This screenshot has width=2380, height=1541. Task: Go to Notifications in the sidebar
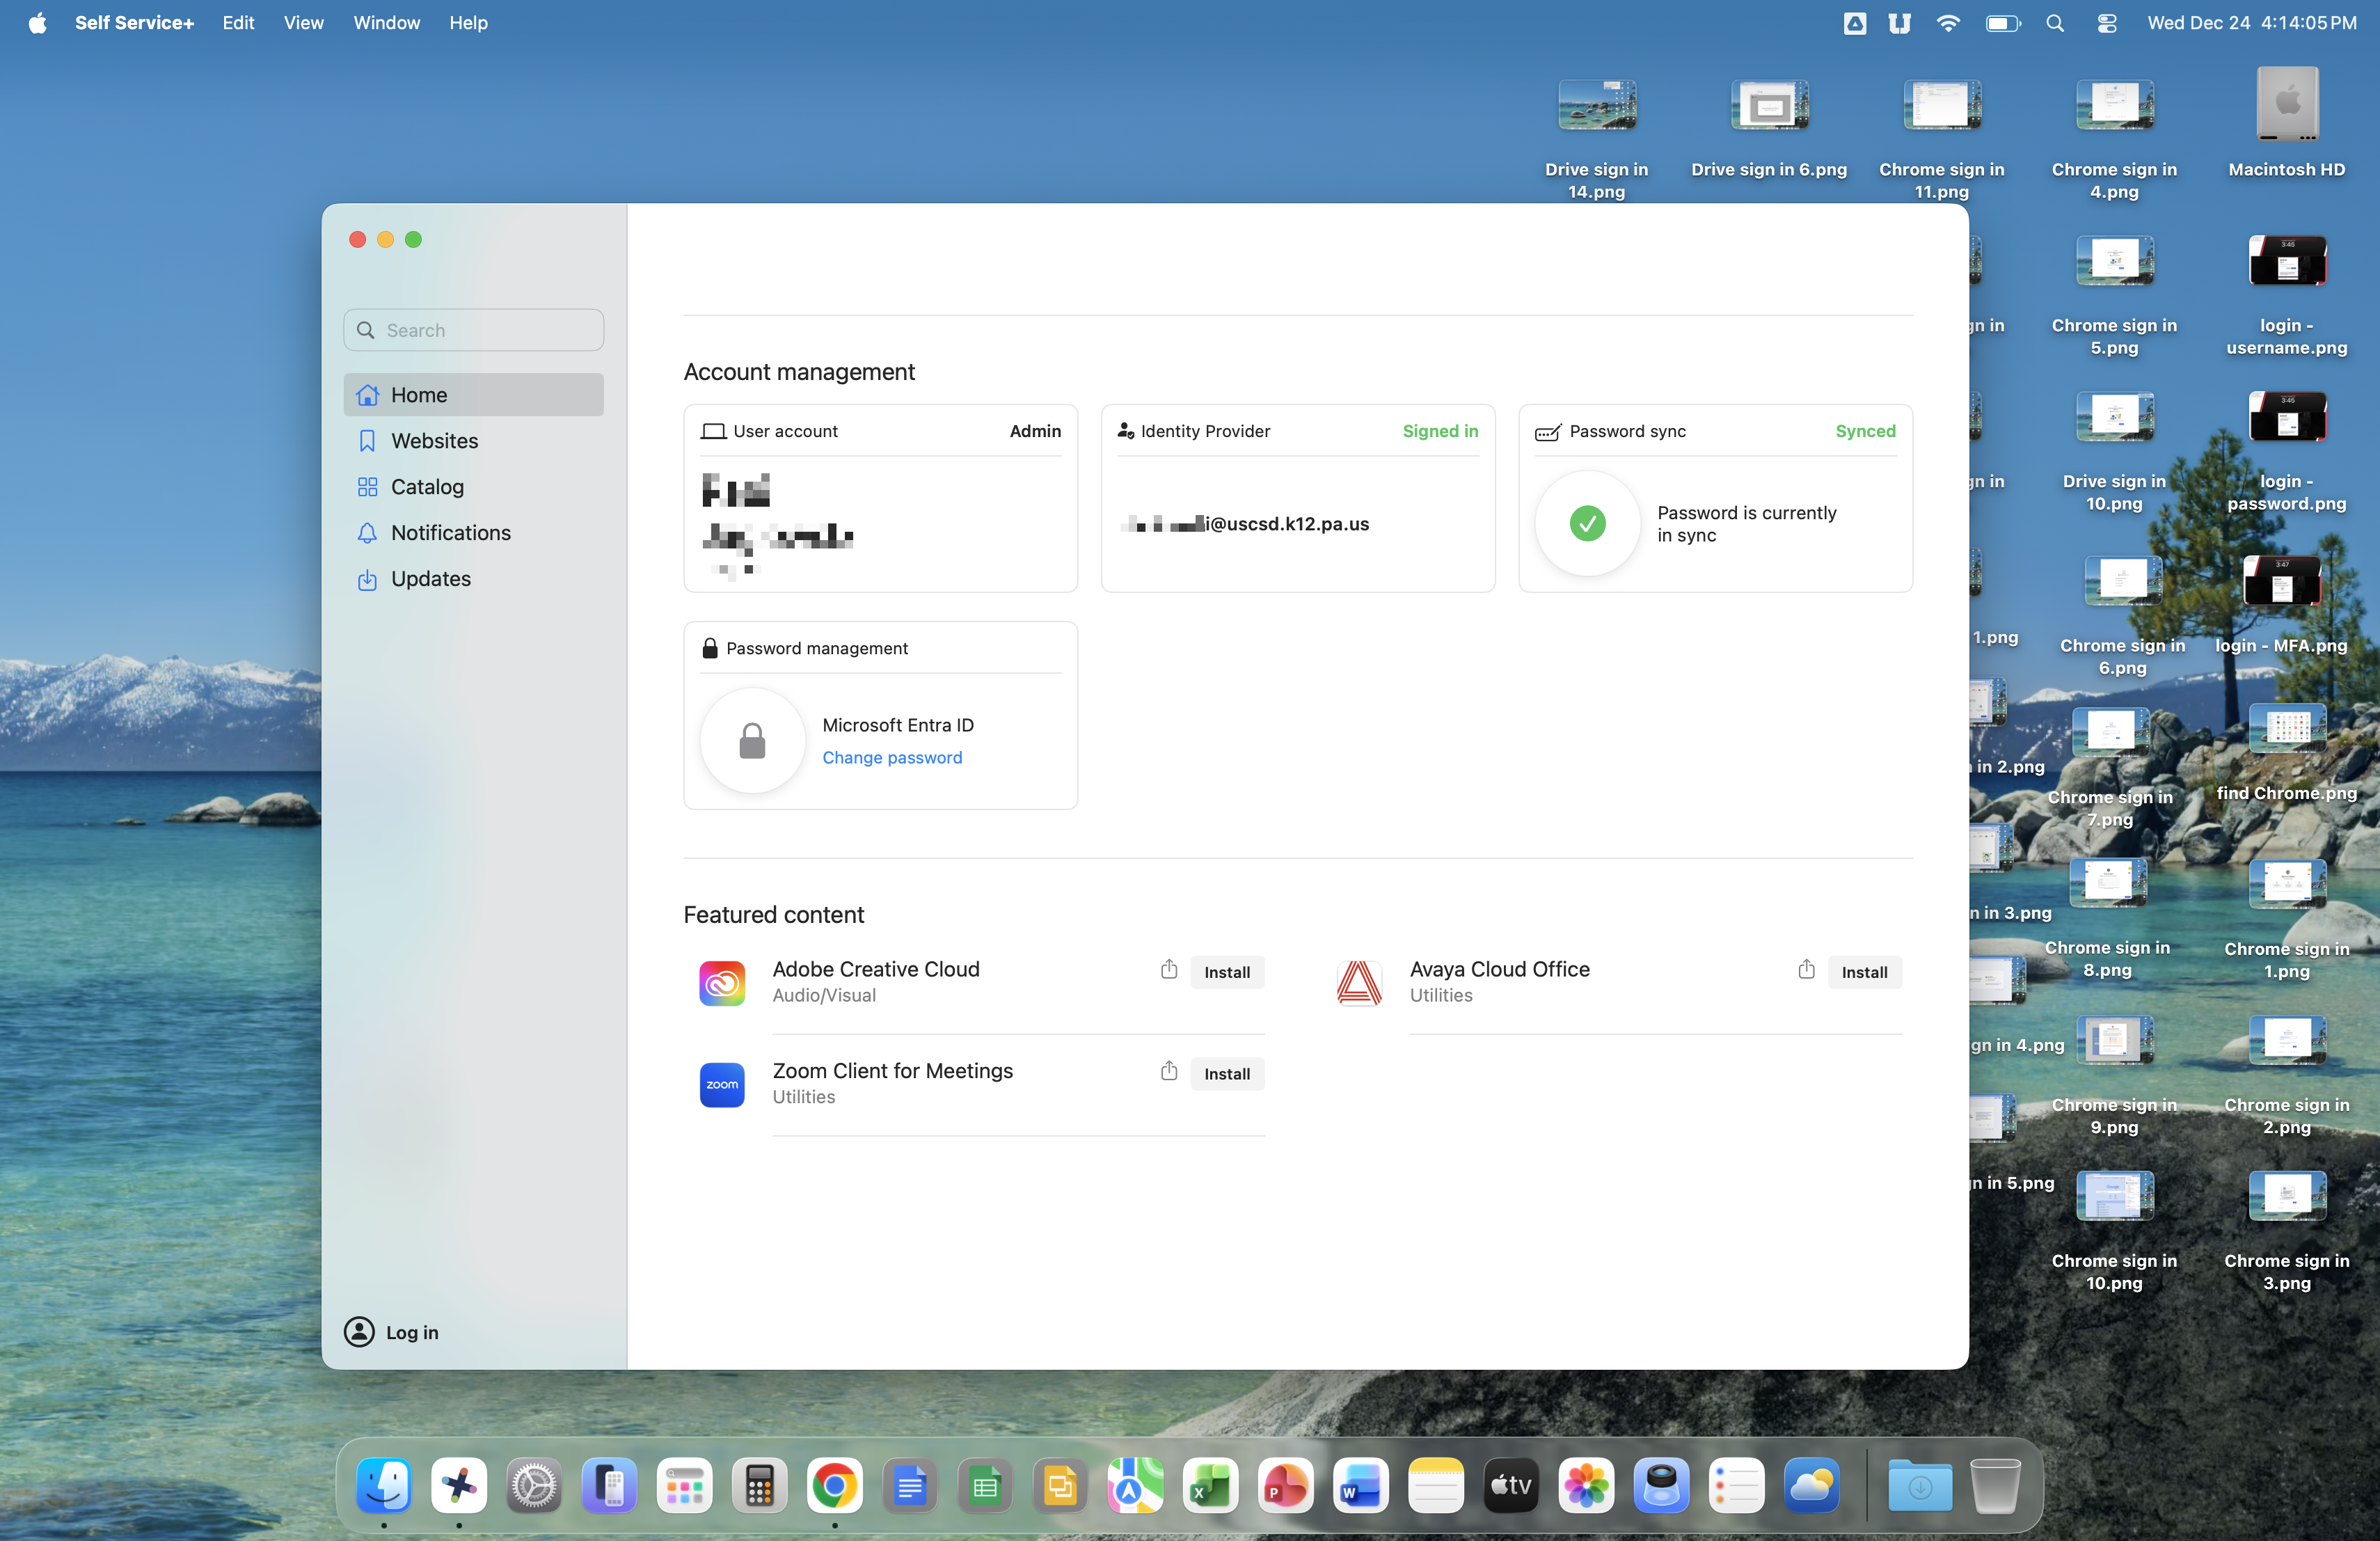[450, 533]
